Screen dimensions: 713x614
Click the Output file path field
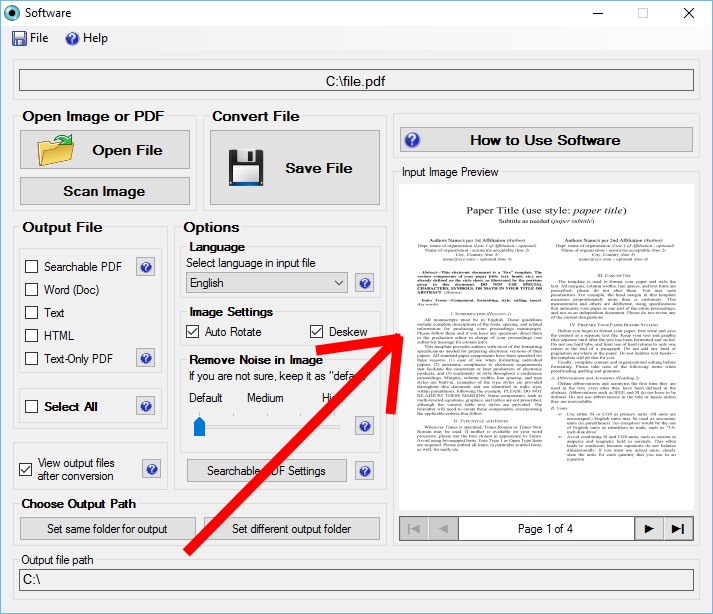356,580
